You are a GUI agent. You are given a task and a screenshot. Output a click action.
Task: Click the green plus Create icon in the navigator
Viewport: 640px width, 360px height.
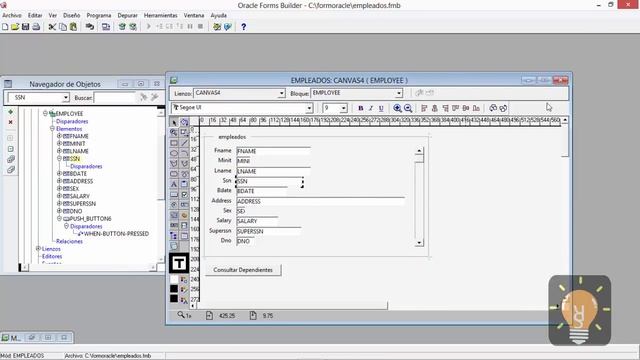pos(11,112)
